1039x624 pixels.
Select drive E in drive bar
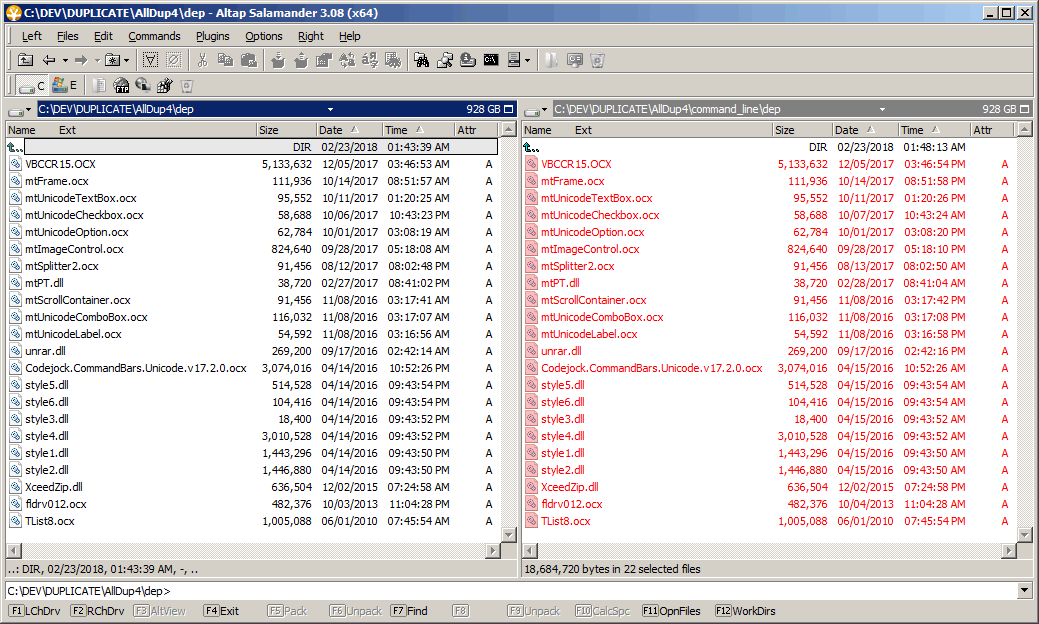pos(64,85)
